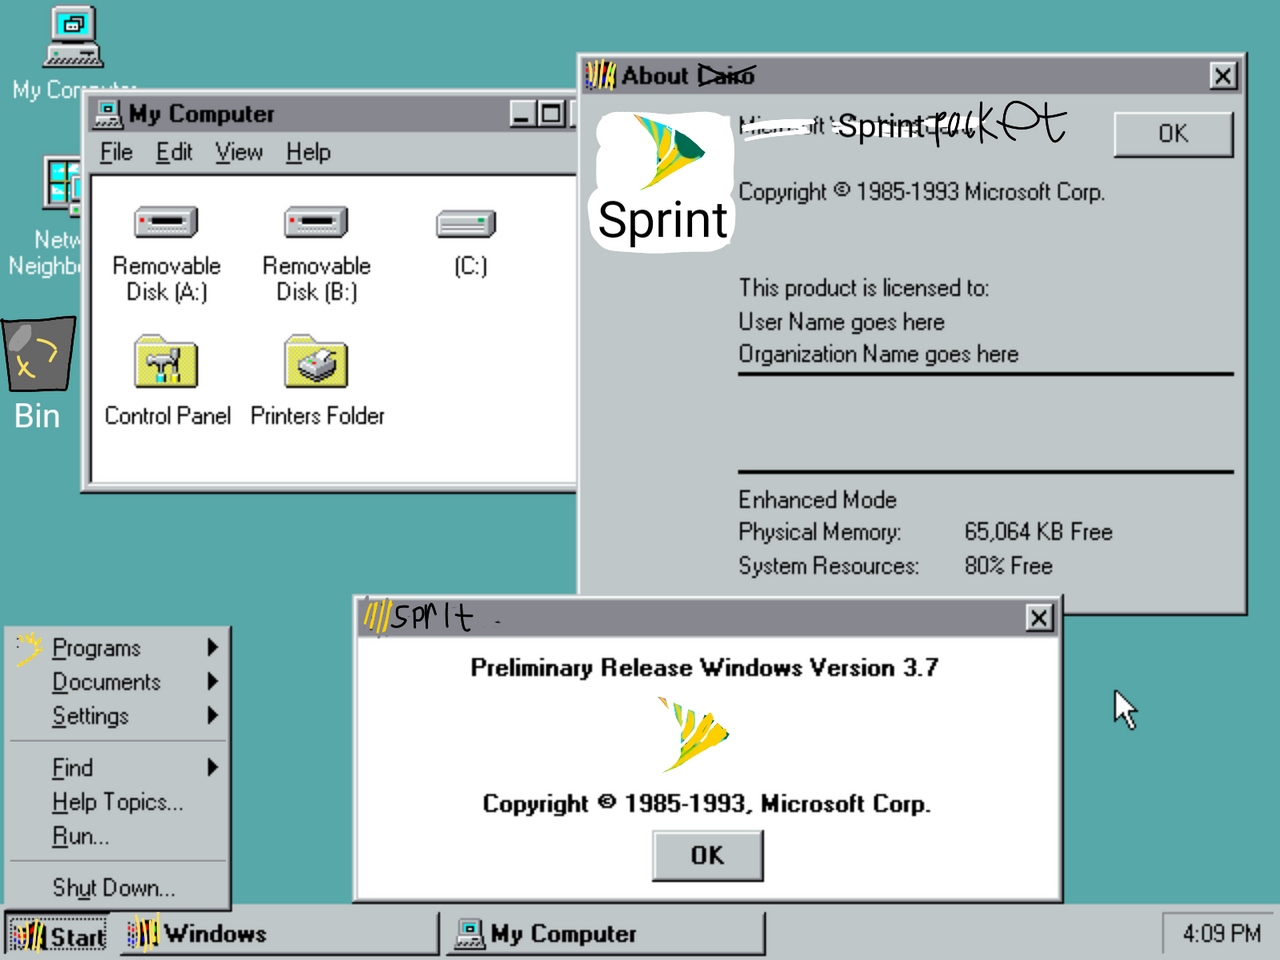The width and height of the screenshot is (1280, 960).
Task: Click the Start button
Action: pyautogui.click(x=59, y=936)
